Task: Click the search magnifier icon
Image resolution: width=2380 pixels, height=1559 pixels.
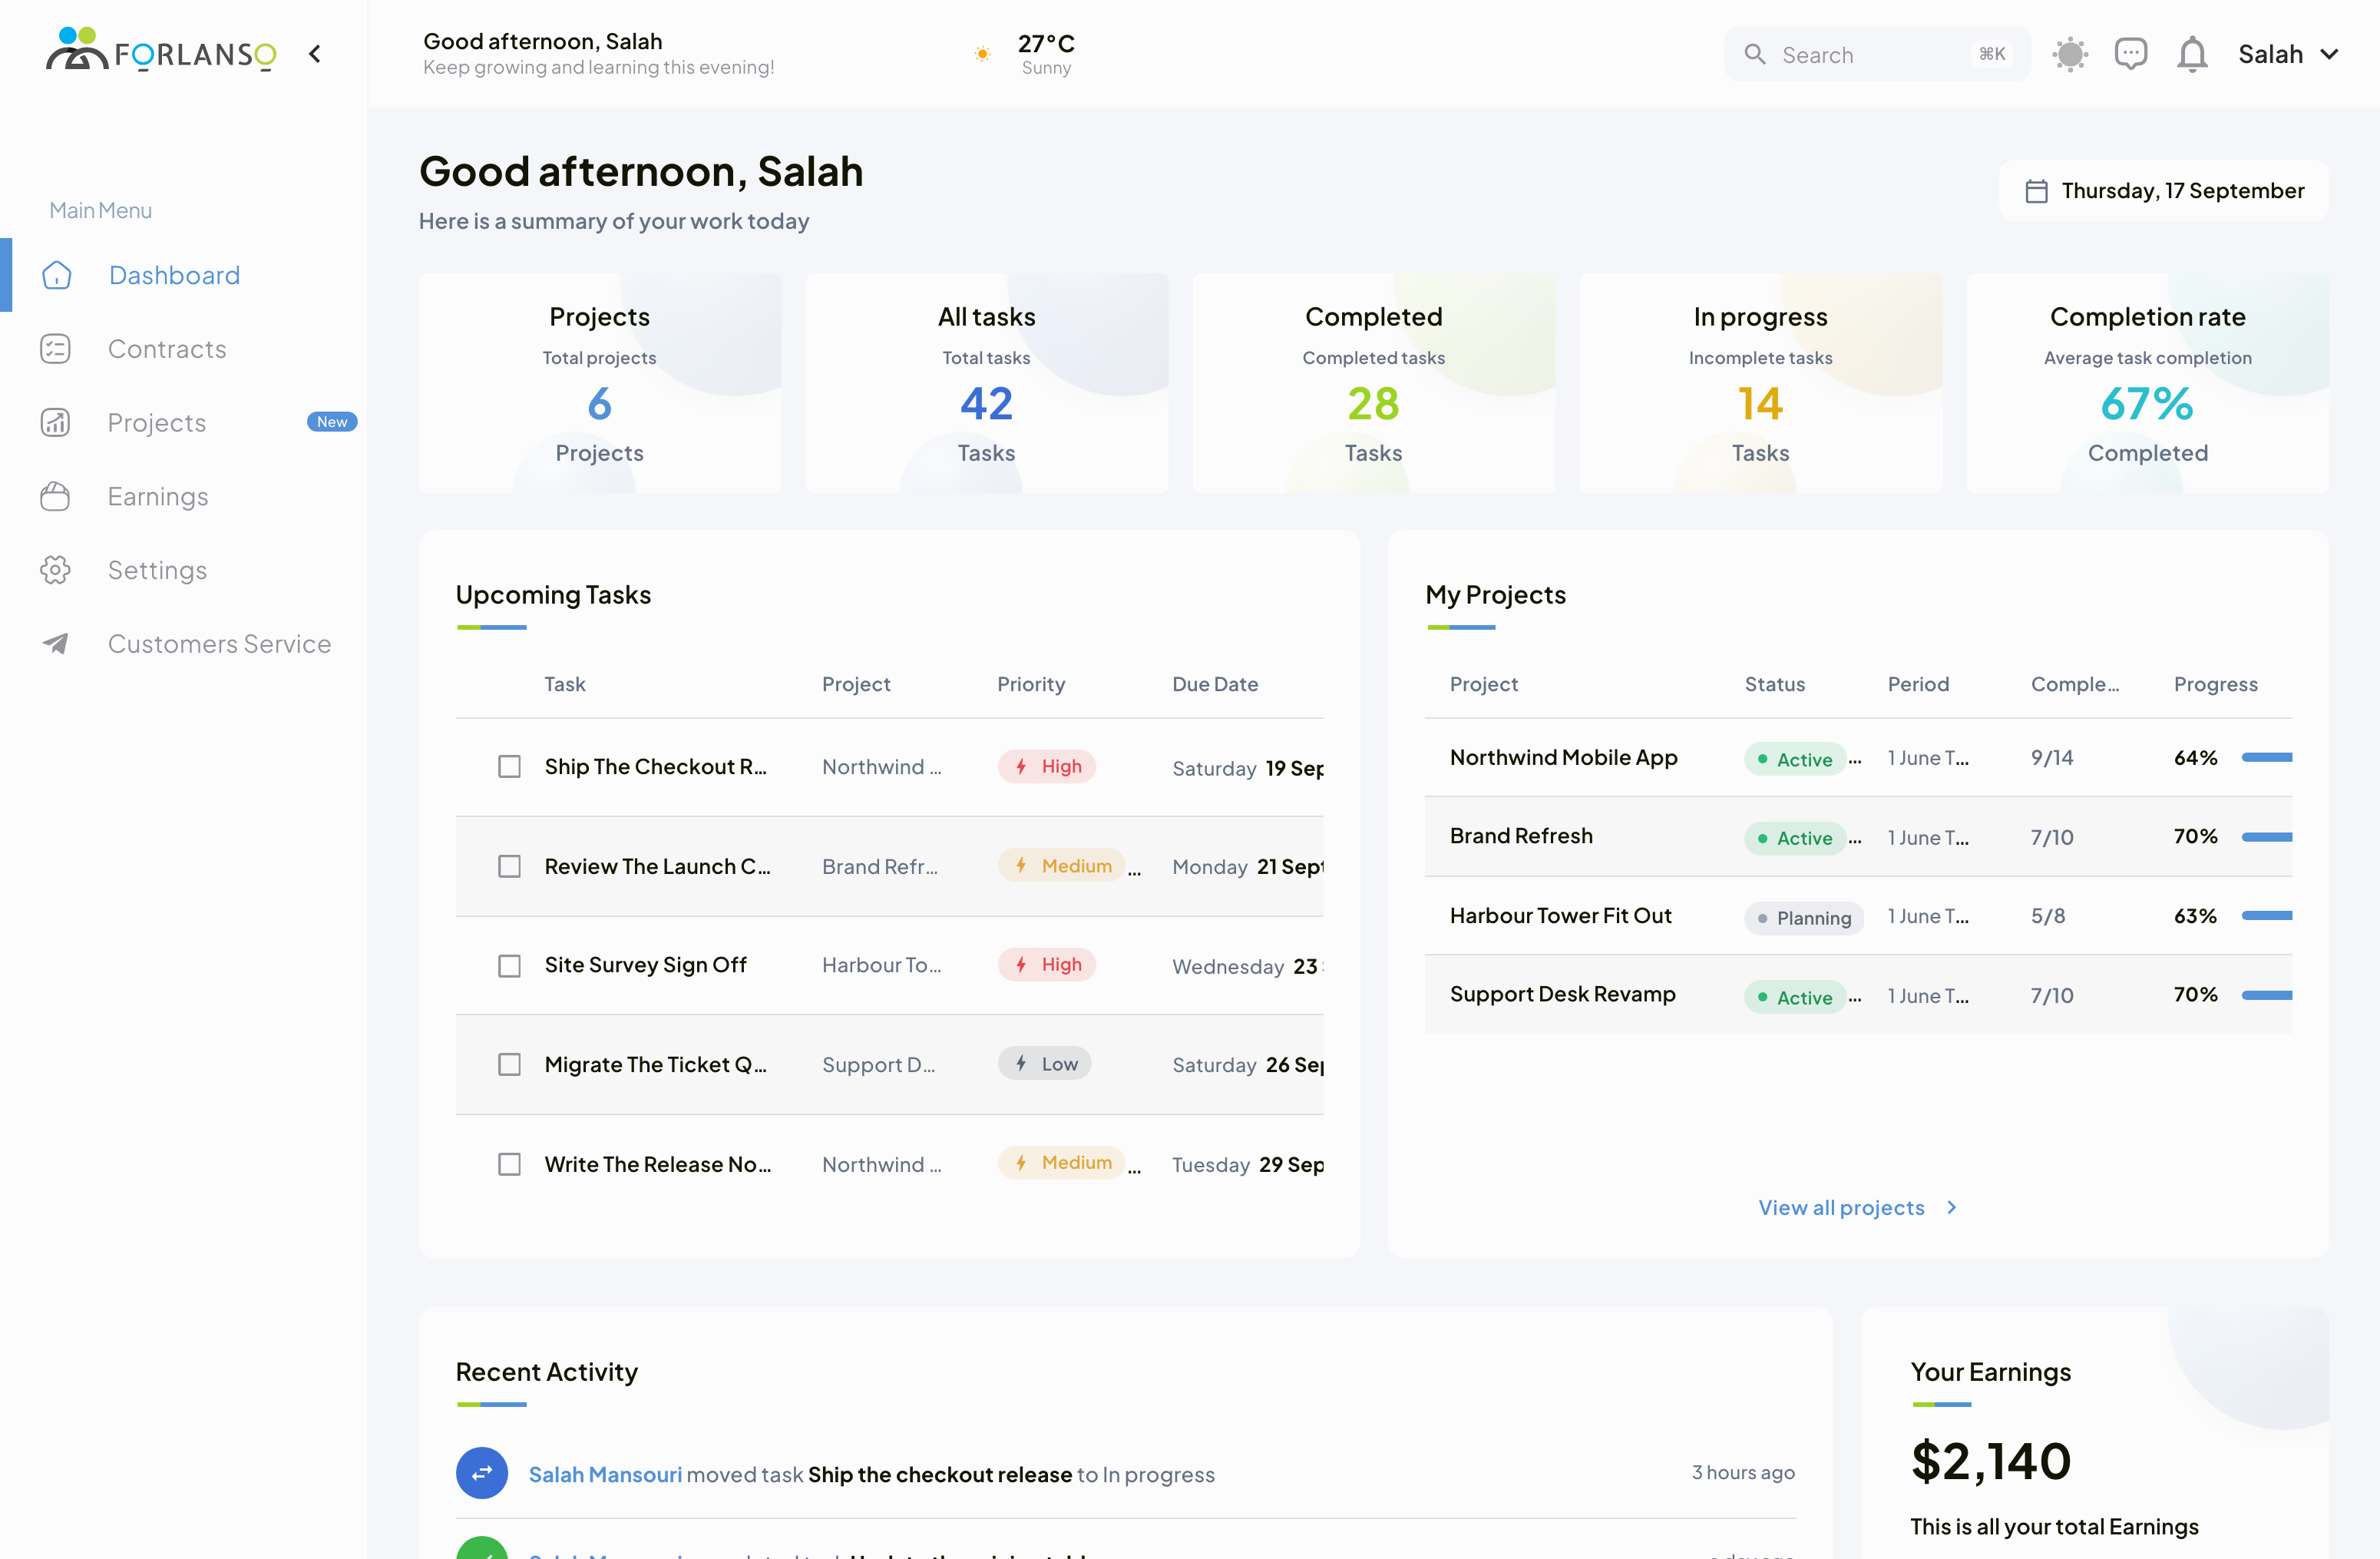Action: tap(1755, 54)
